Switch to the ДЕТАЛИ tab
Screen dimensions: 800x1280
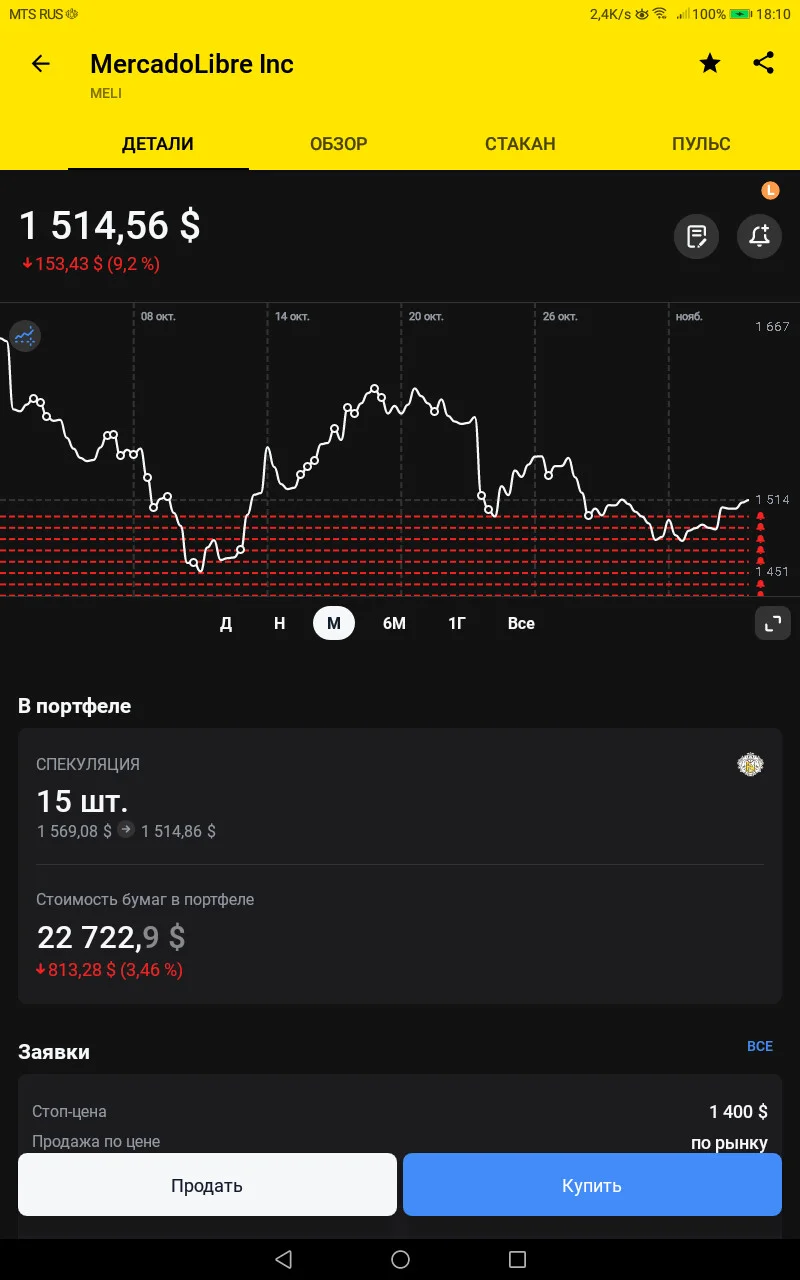pos(158,144)
